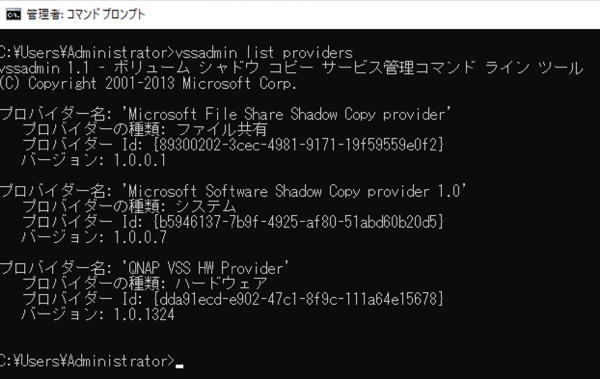Click the version 1.0.1324 line

98,314
